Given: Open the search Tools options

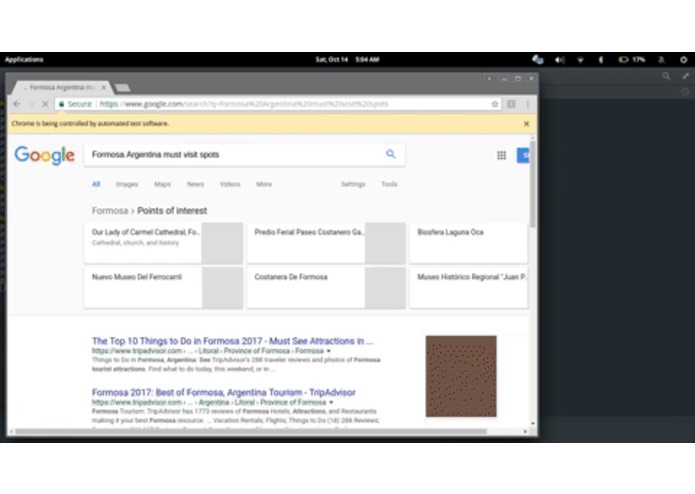Looking at the screenshot, I should coord(389,184).
